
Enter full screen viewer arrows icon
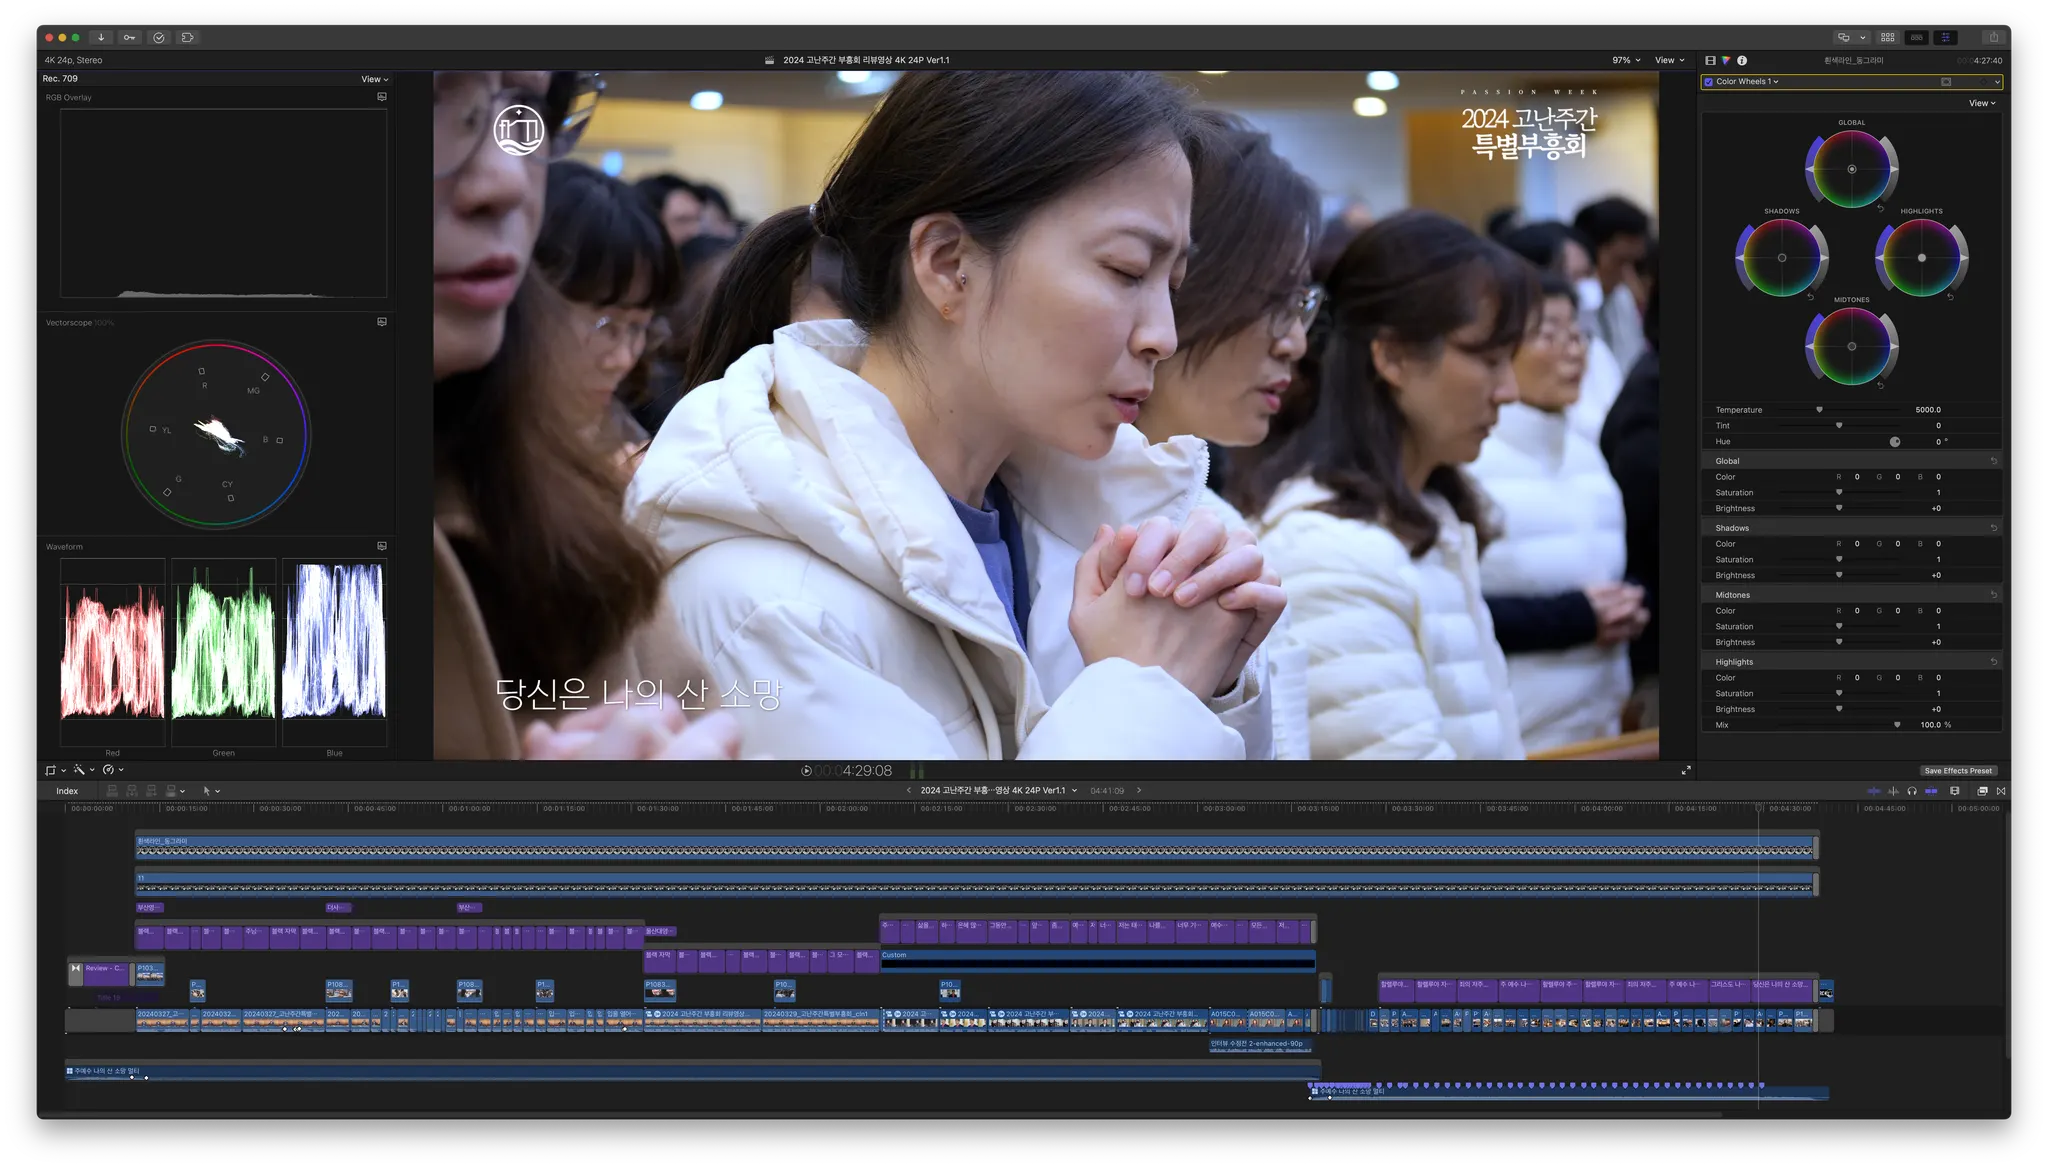[1686, 770]
